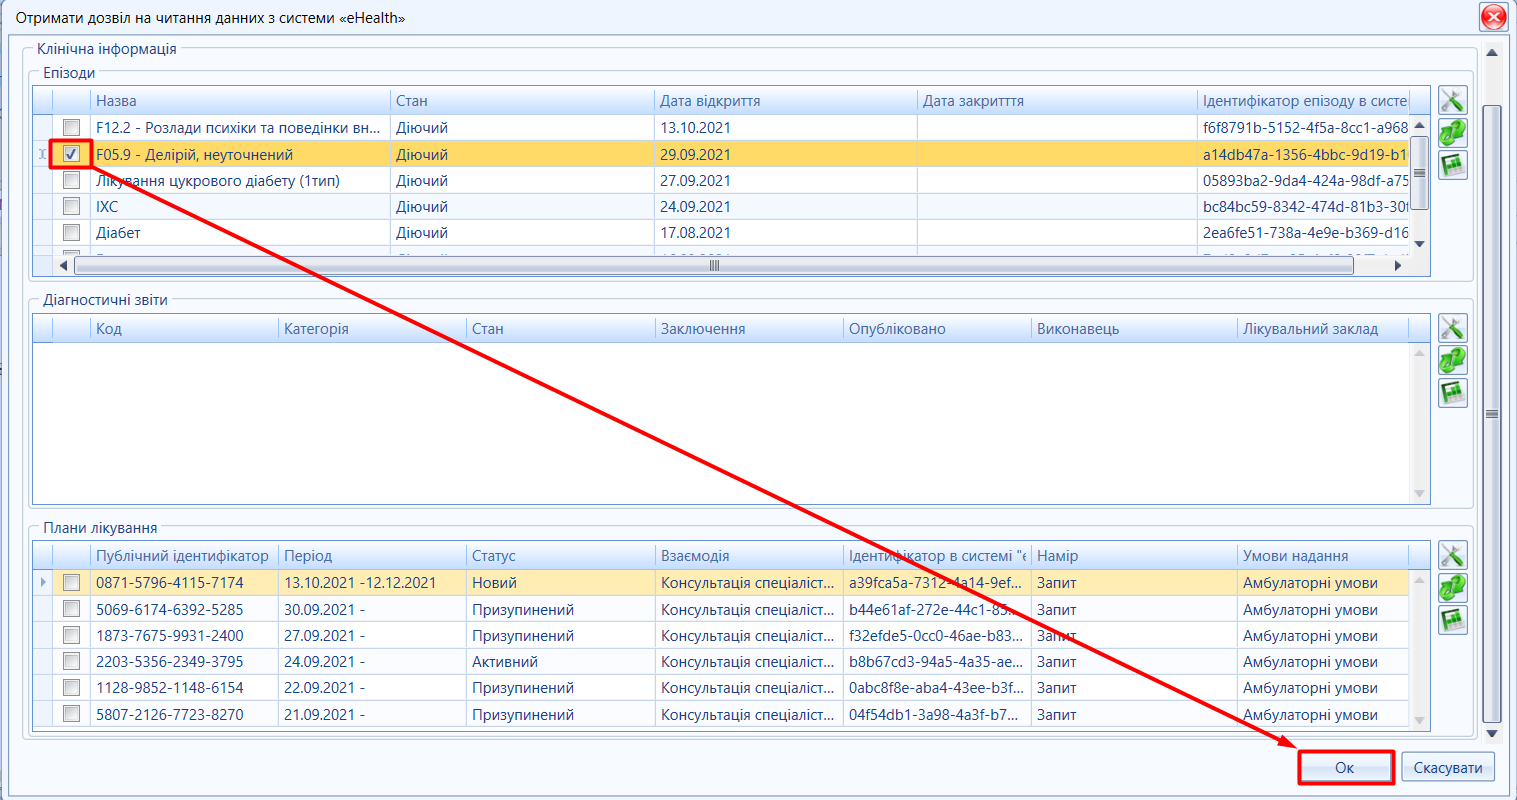Select the episode name 'Лікування цукрового діабету (1тип)'

coord(218,181)
